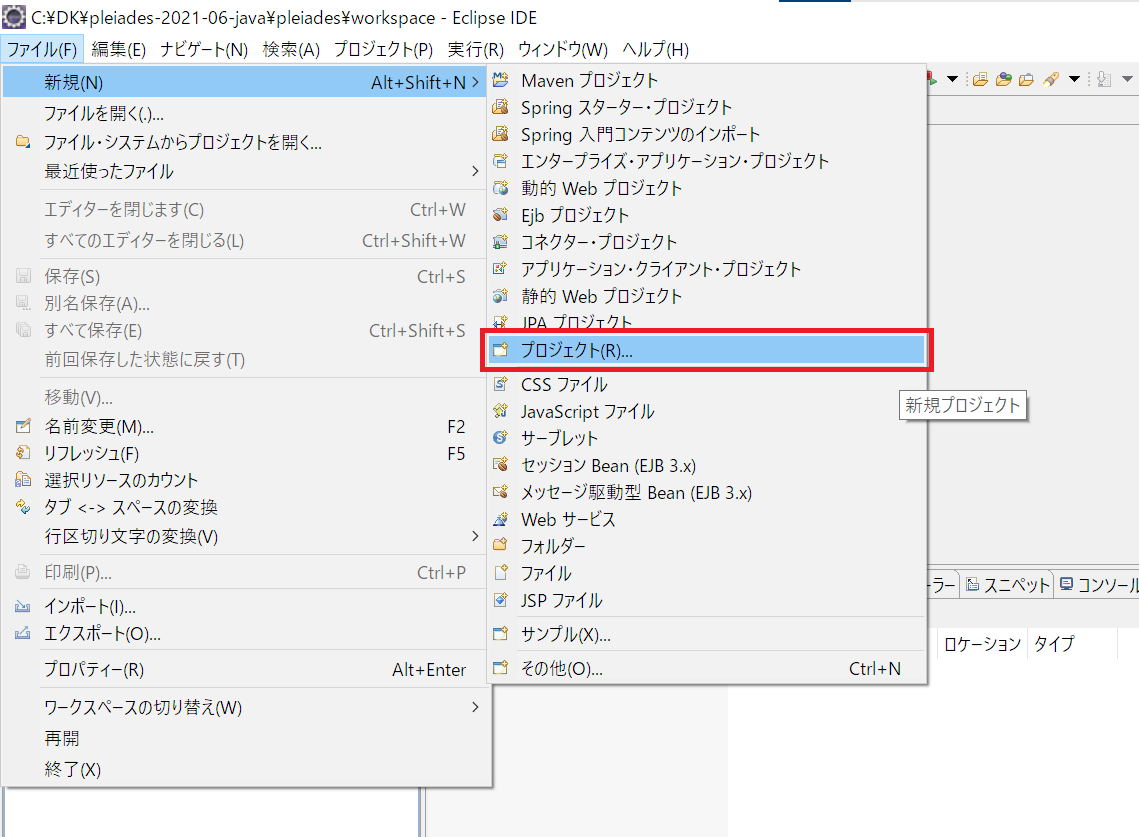Open the dropdown arrow beside the red run icon

point(952,79)
